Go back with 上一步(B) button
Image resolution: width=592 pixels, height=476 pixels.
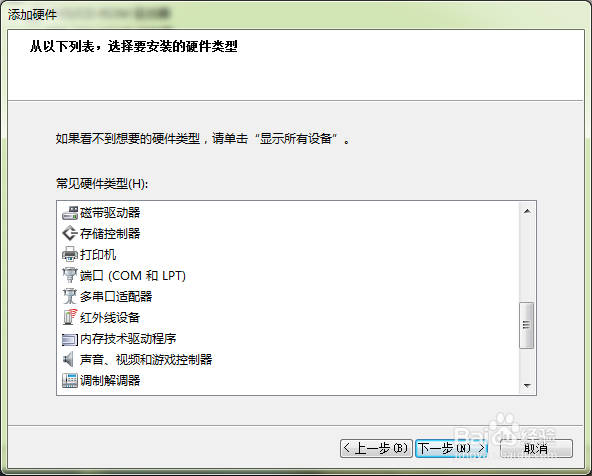coord(376,448)
